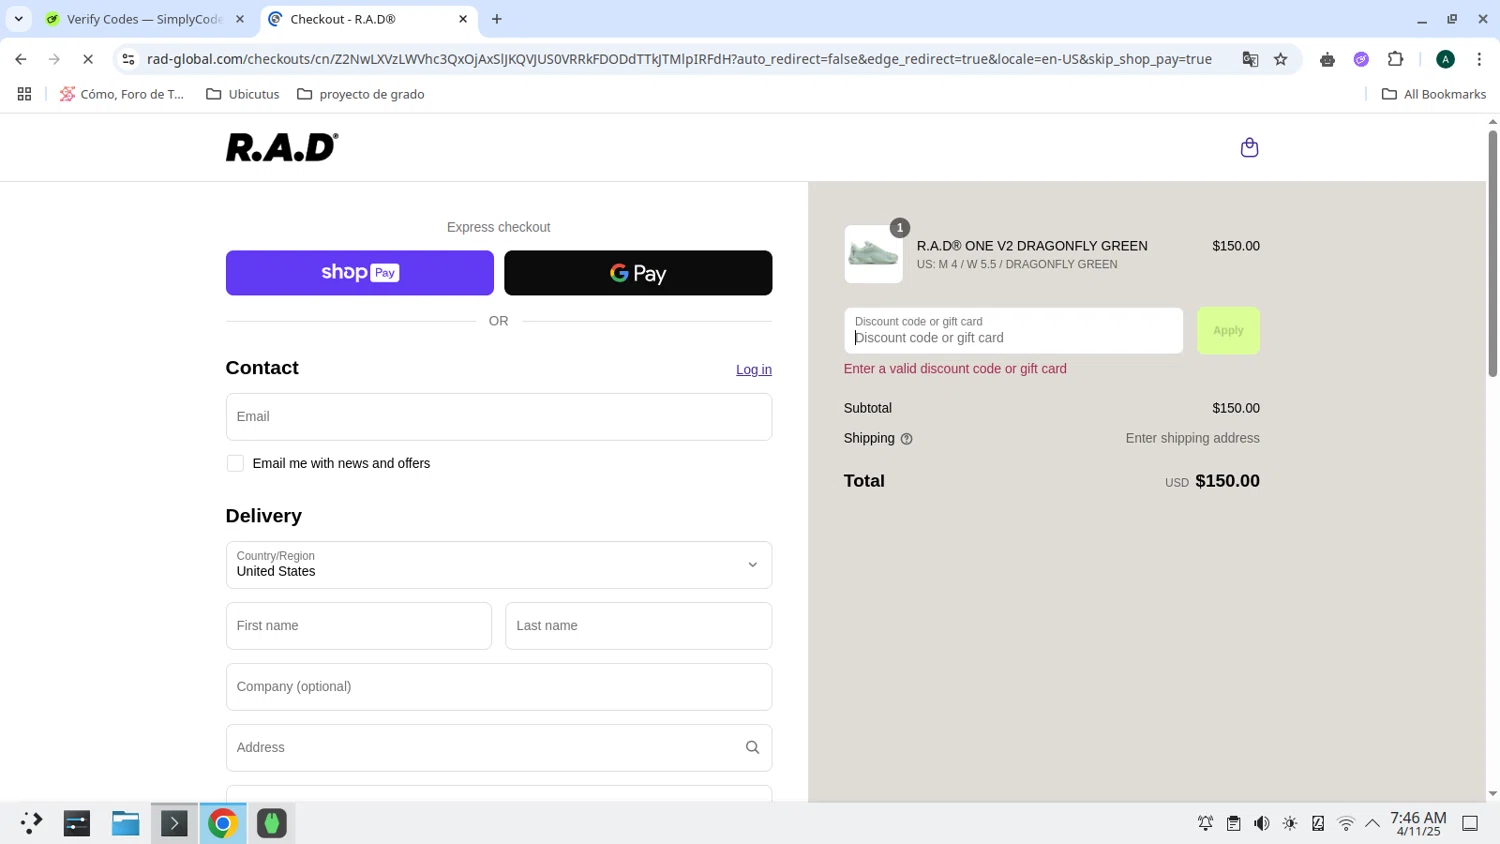Click the $150.00 total amount
This screenshot has height=844, width=1500.
[1227, 481]
